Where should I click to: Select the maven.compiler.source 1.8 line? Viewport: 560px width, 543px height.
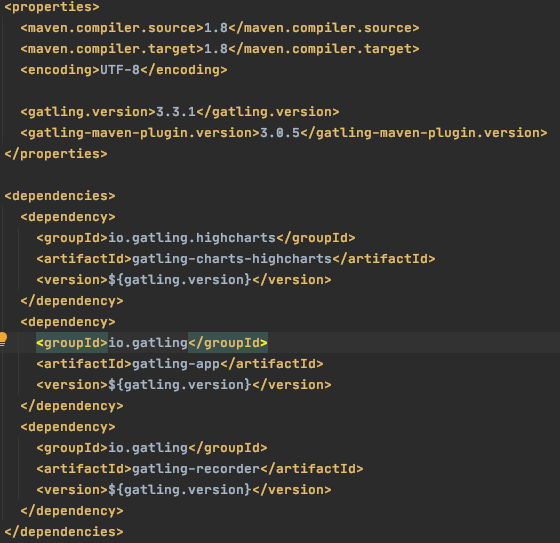(220, 28)
